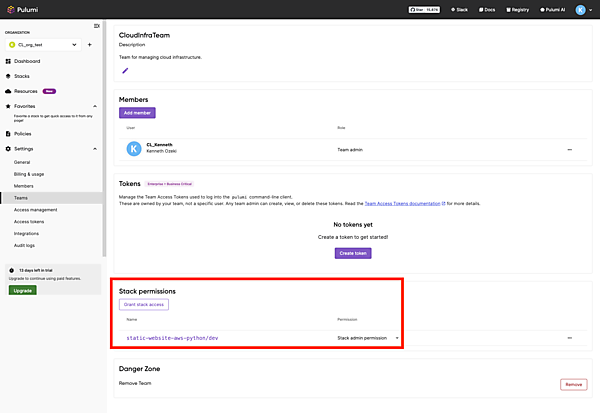
Task: Go to Dashboard in the sidebar
Action: coord(27,61)
